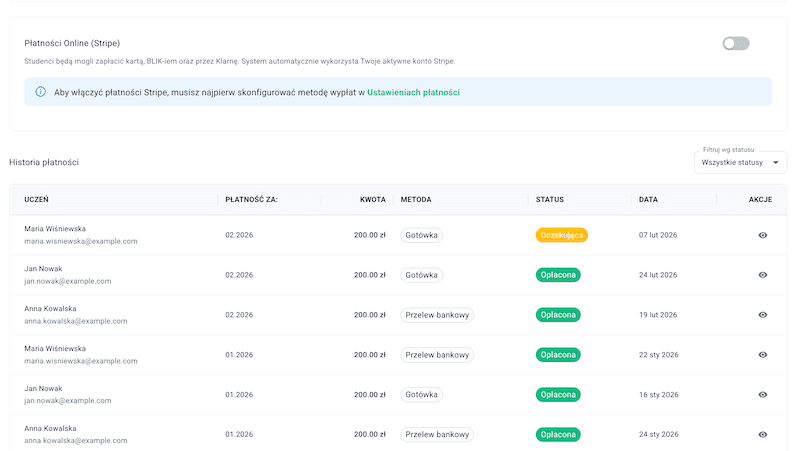Open the Ustawieniach płatności link
Viewport: 800px width, 451px height.
pos(413,92)
